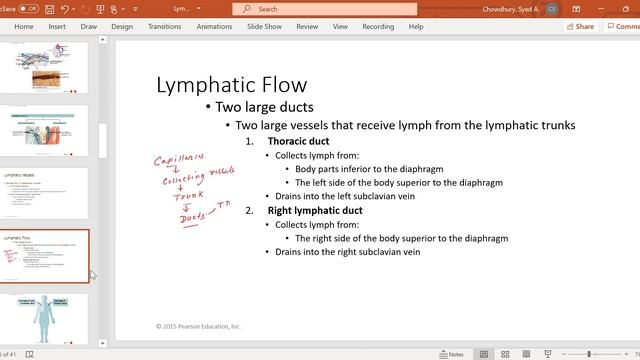Click the 'Two large ducts' bullet text
Screen dimensions: 640x360
pyautogui.click(x=264, y=107)
